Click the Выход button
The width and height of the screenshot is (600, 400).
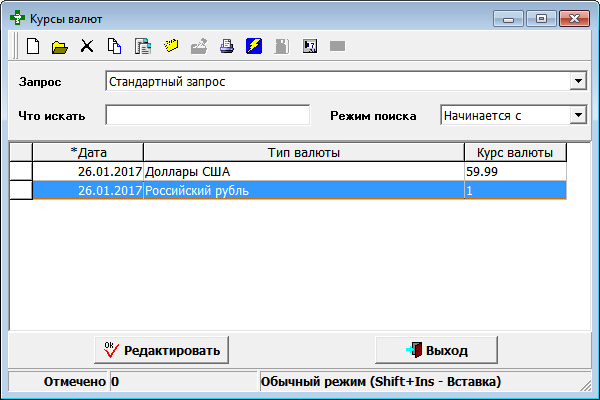tap(437, 350)
